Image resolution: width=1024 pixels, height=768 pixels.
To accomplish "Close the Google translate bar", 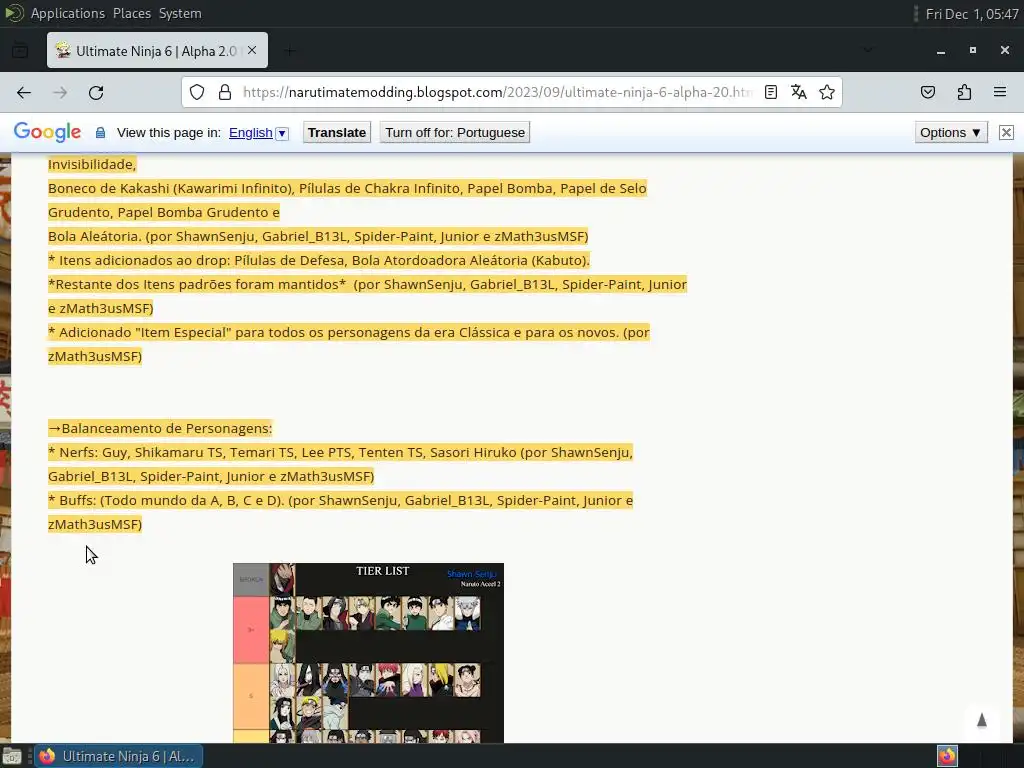I will (1006, 133).
